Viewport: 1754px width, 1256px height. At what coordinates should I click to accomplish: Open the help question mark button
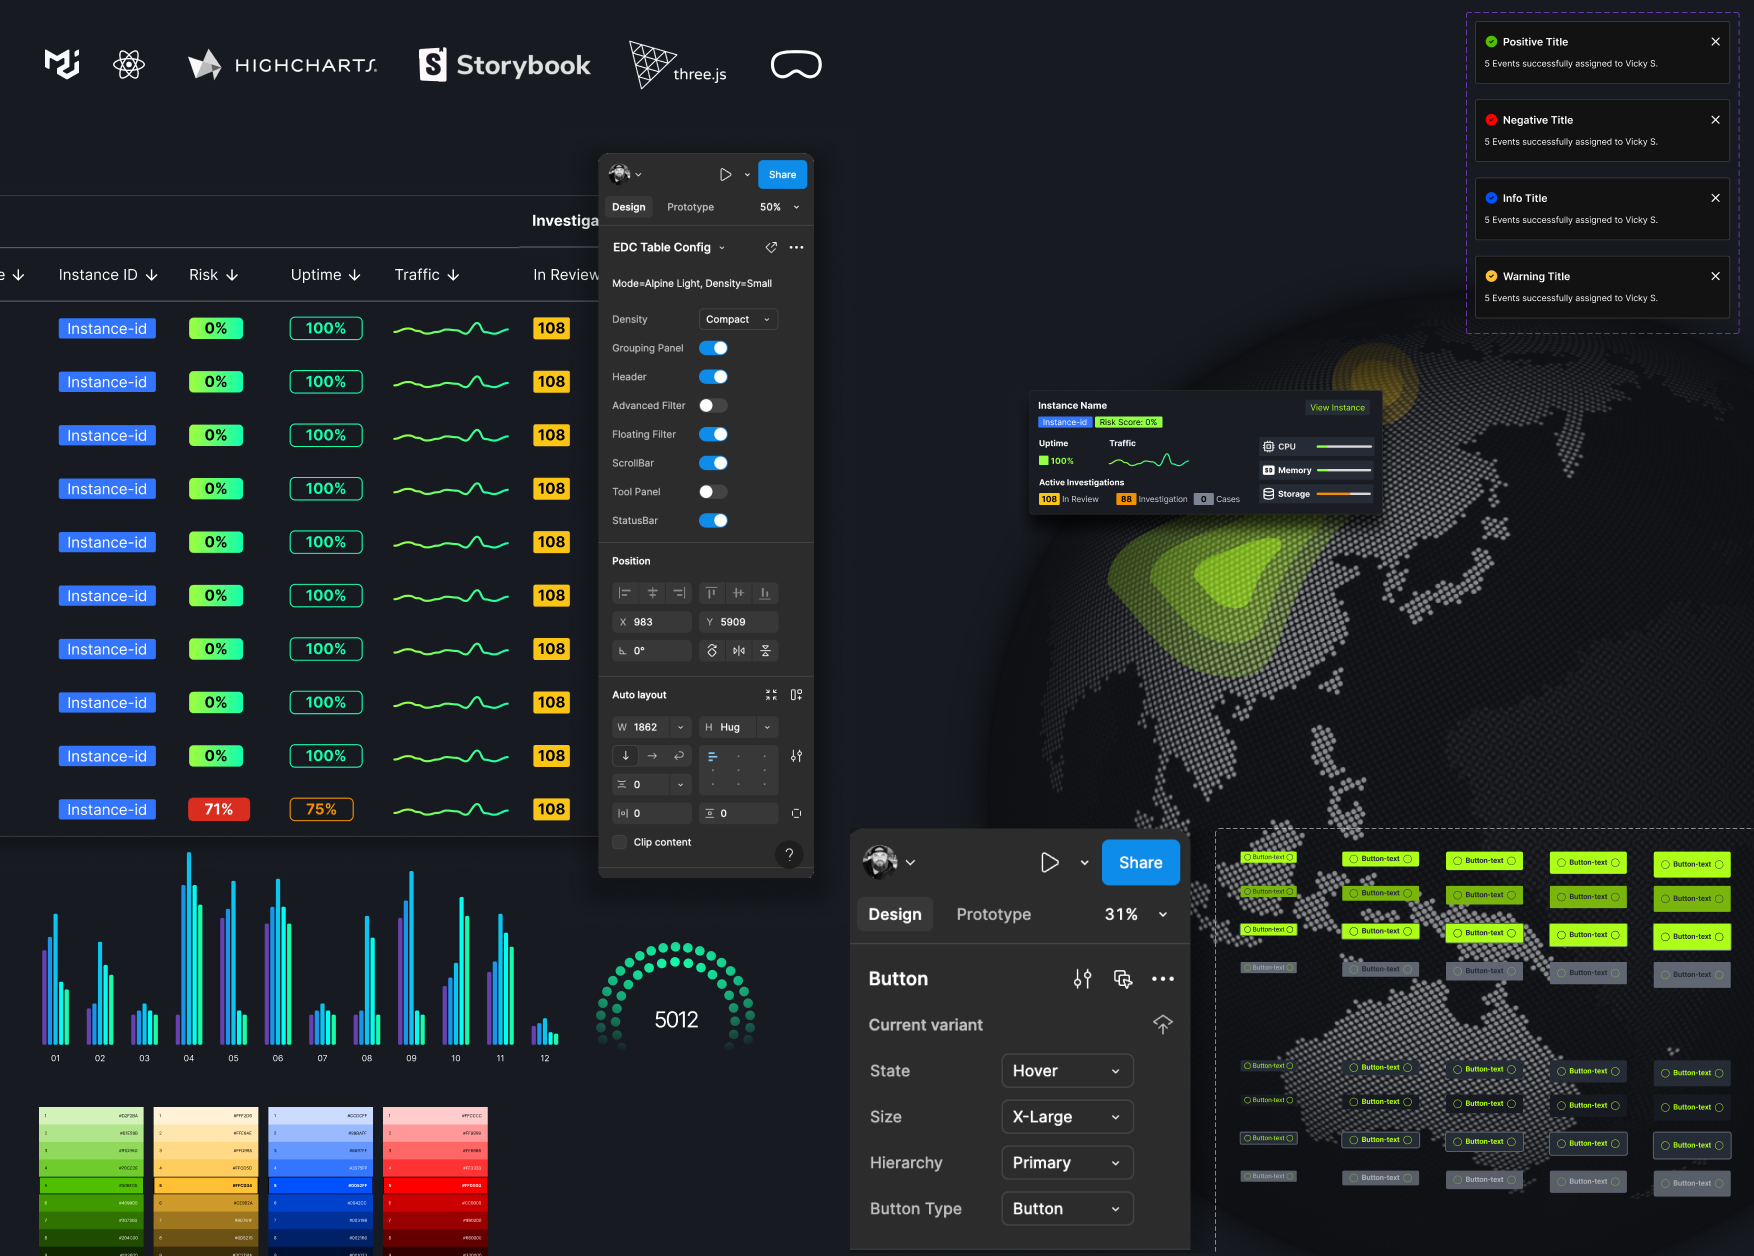[789, 854]
